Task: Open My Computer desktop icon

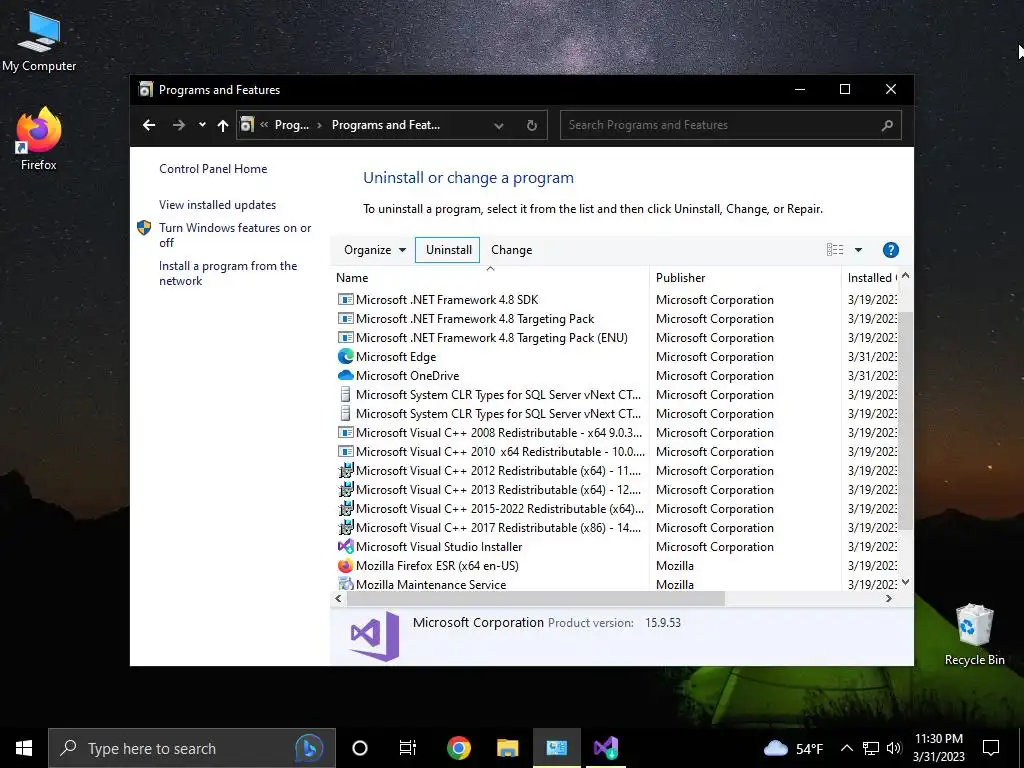Action: pos(39,40)
